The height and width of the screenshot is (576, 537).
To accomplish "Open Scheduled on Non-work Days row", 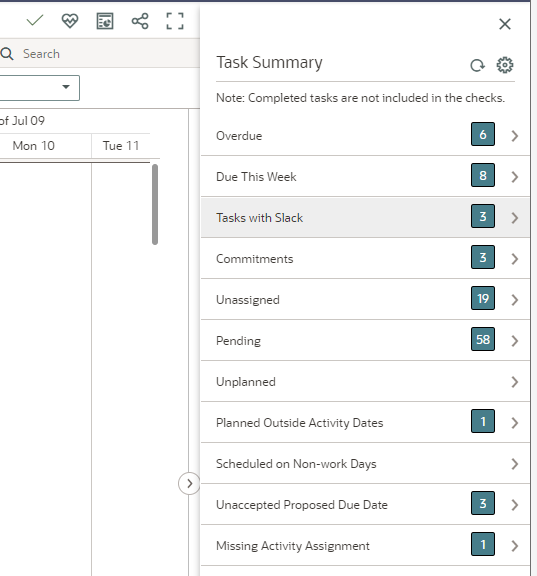I will click(x=365, y=464).
